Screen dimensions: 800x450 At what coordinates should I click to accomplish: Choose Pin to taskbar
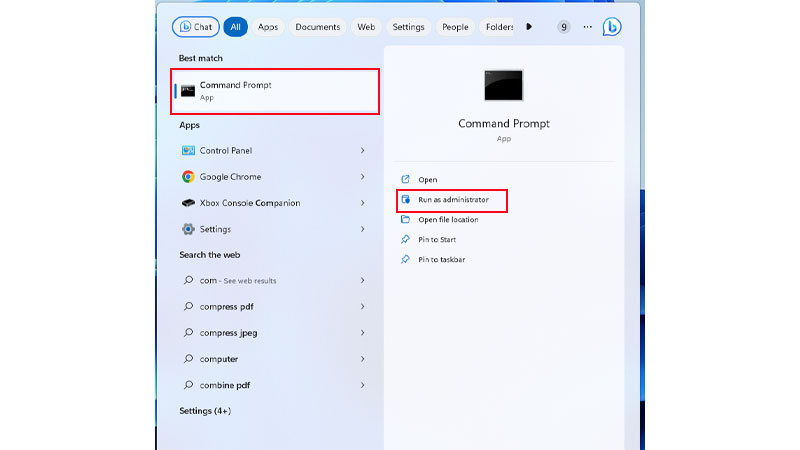tap(442, 259)
